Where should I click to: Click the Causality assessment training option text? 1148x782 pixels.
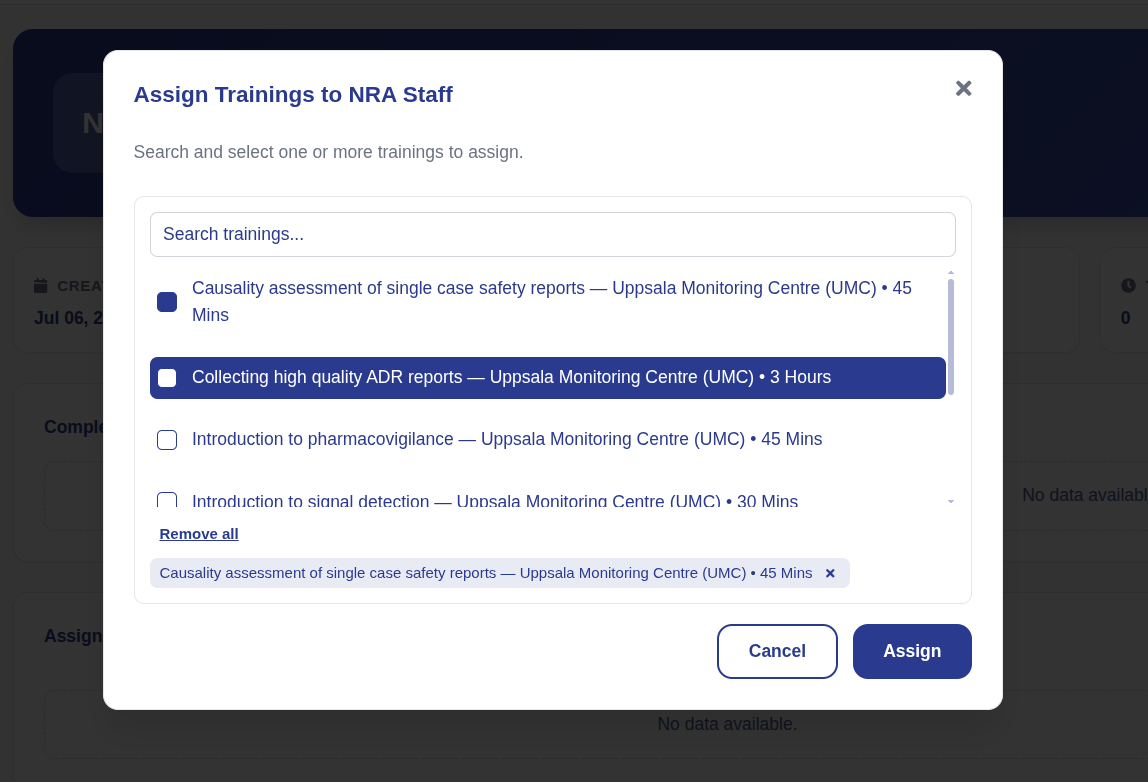coord(552,302)
